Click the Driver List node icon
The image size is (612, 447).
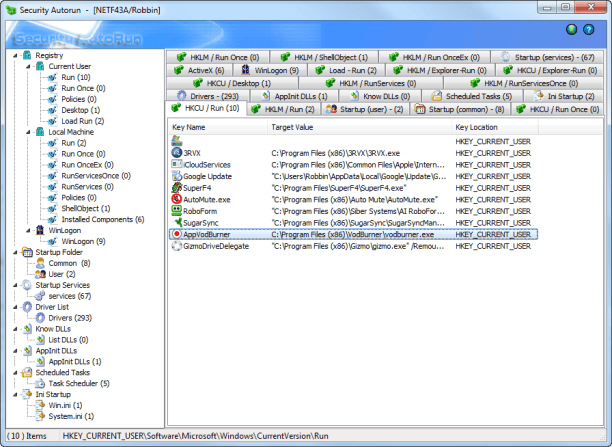27,307
